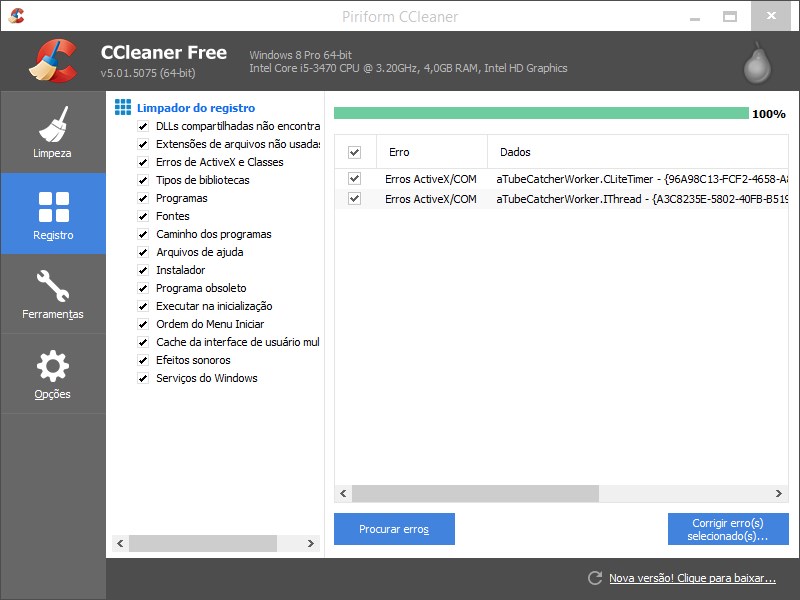Click the title bar CCleaner icon
Screen dimensions: 800x600
tap(16, 16)
